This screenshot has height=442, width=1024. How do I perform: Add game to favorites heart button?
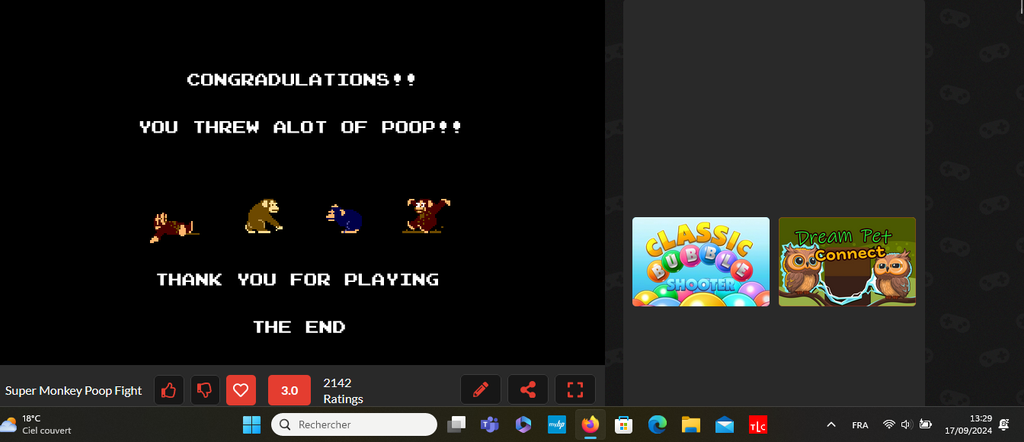coord(241,390)
